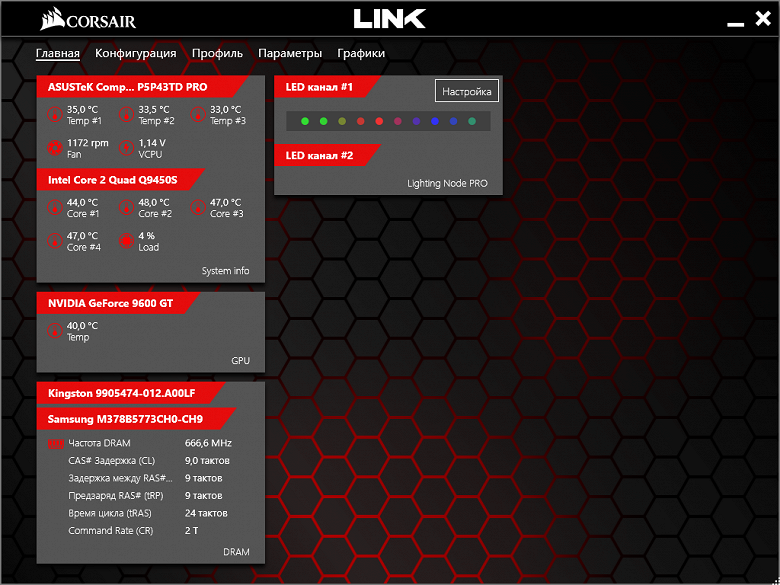Select the fifth LED dot, bright red

(x=379, y=121)
